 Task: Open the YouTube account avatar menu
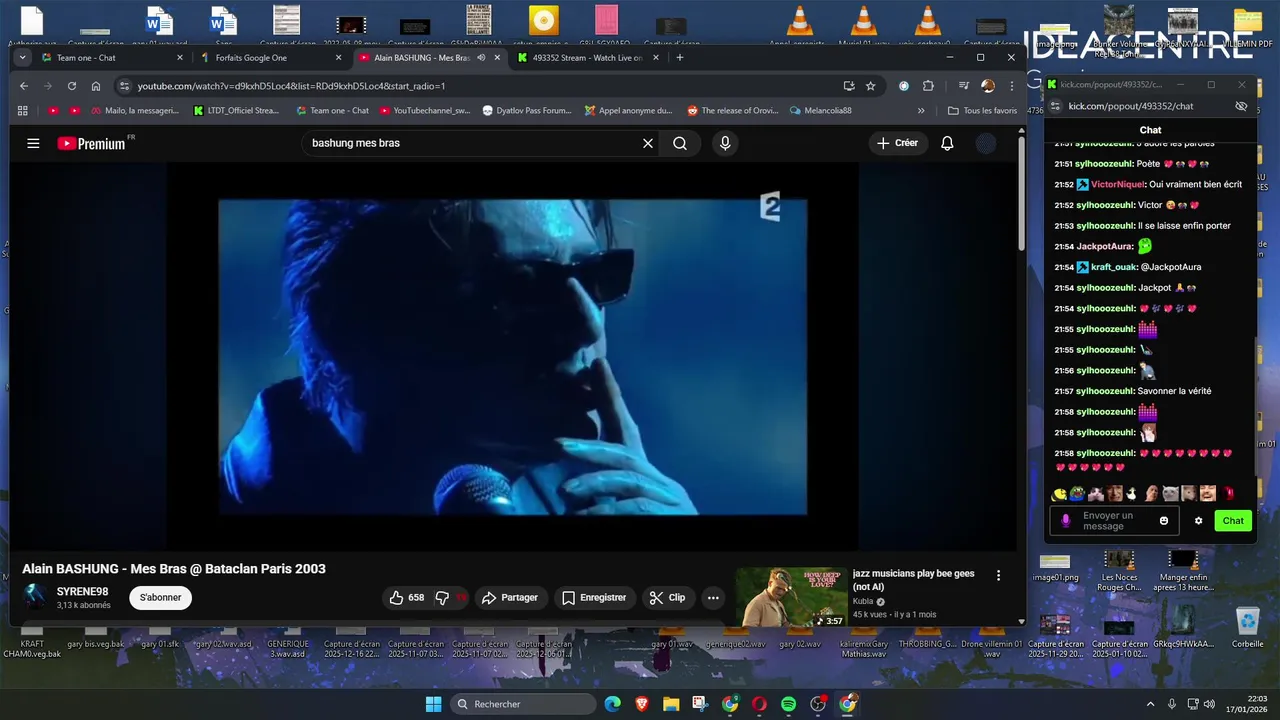coord(986,143)
